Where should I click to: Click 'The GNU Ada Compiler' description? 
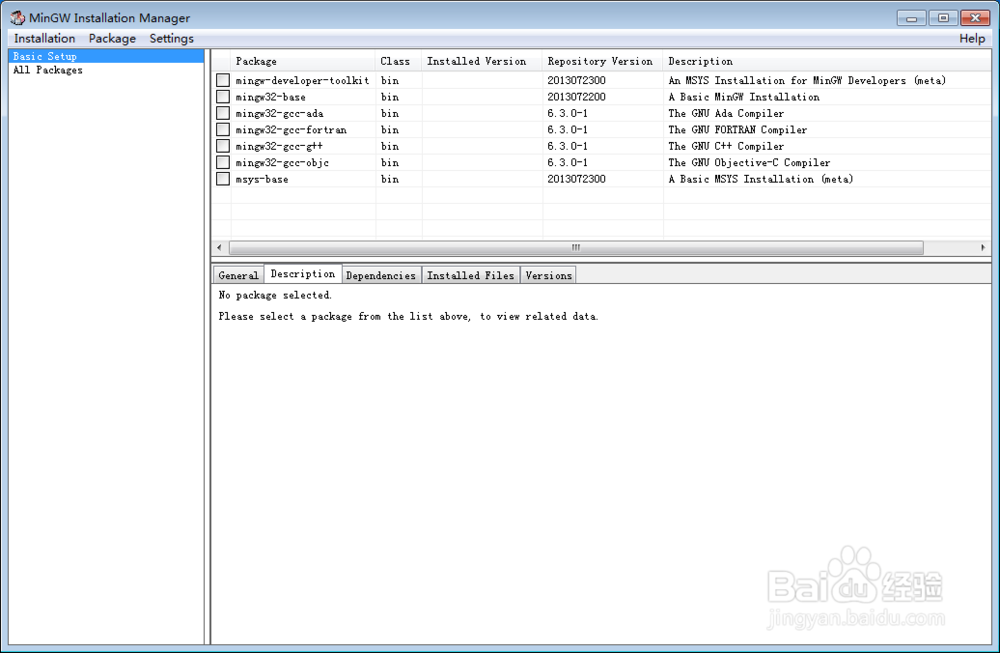click(x=726, y=114)
